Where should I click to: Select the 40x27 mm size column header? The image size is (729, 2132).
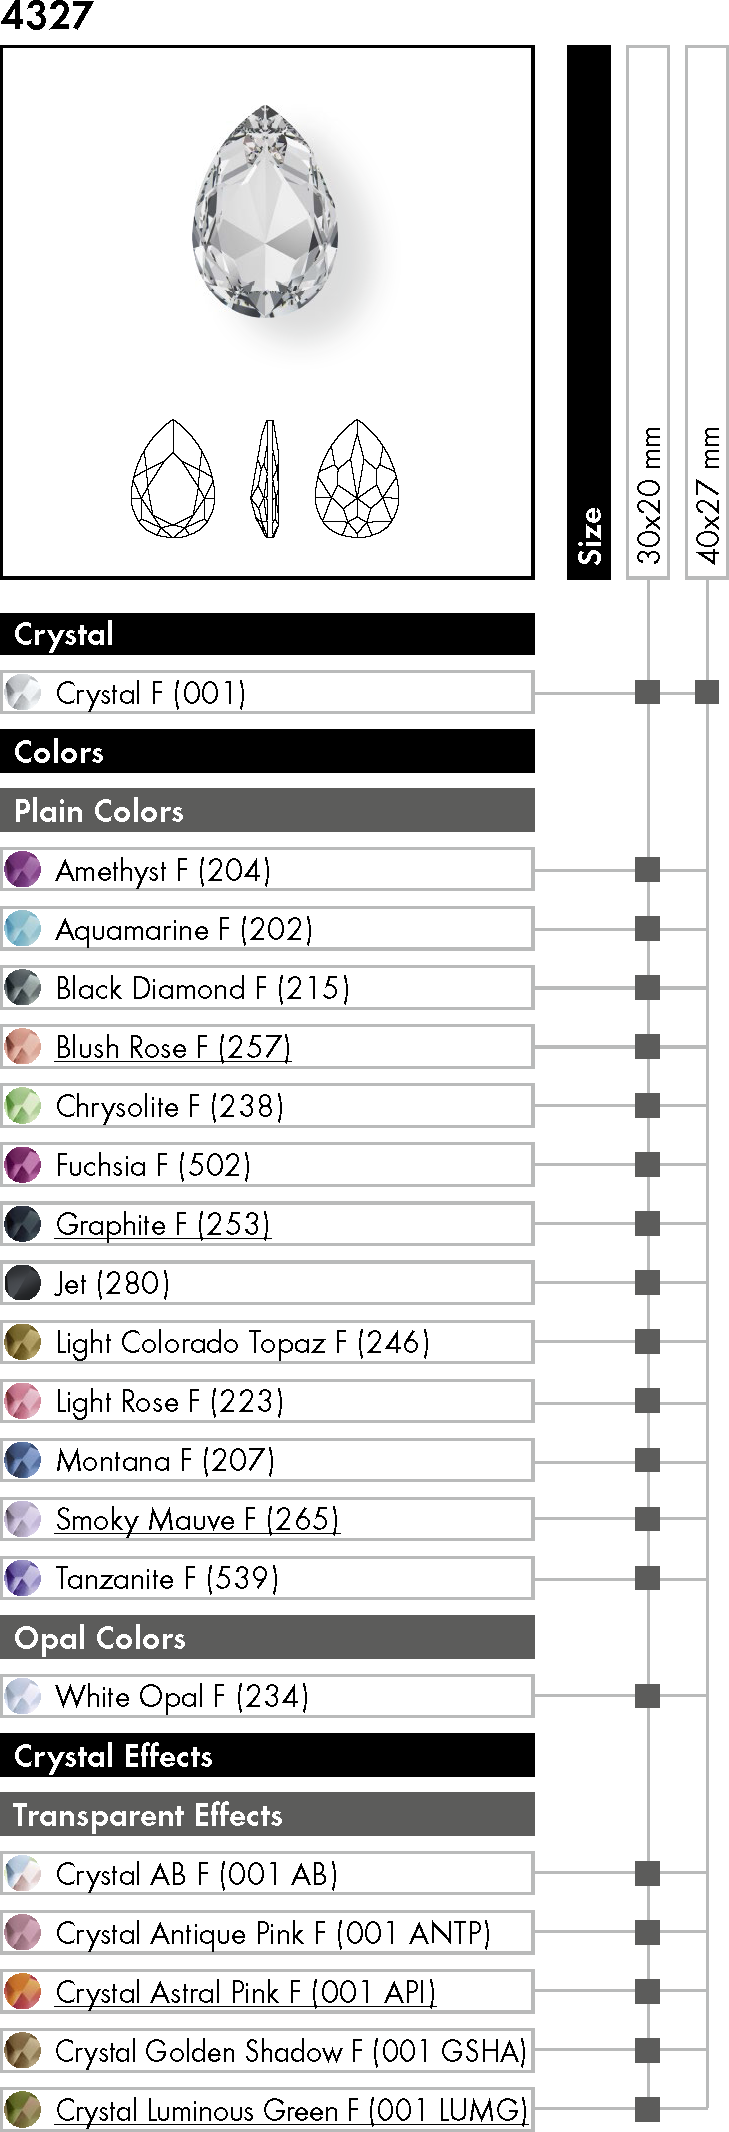(707, 312)
